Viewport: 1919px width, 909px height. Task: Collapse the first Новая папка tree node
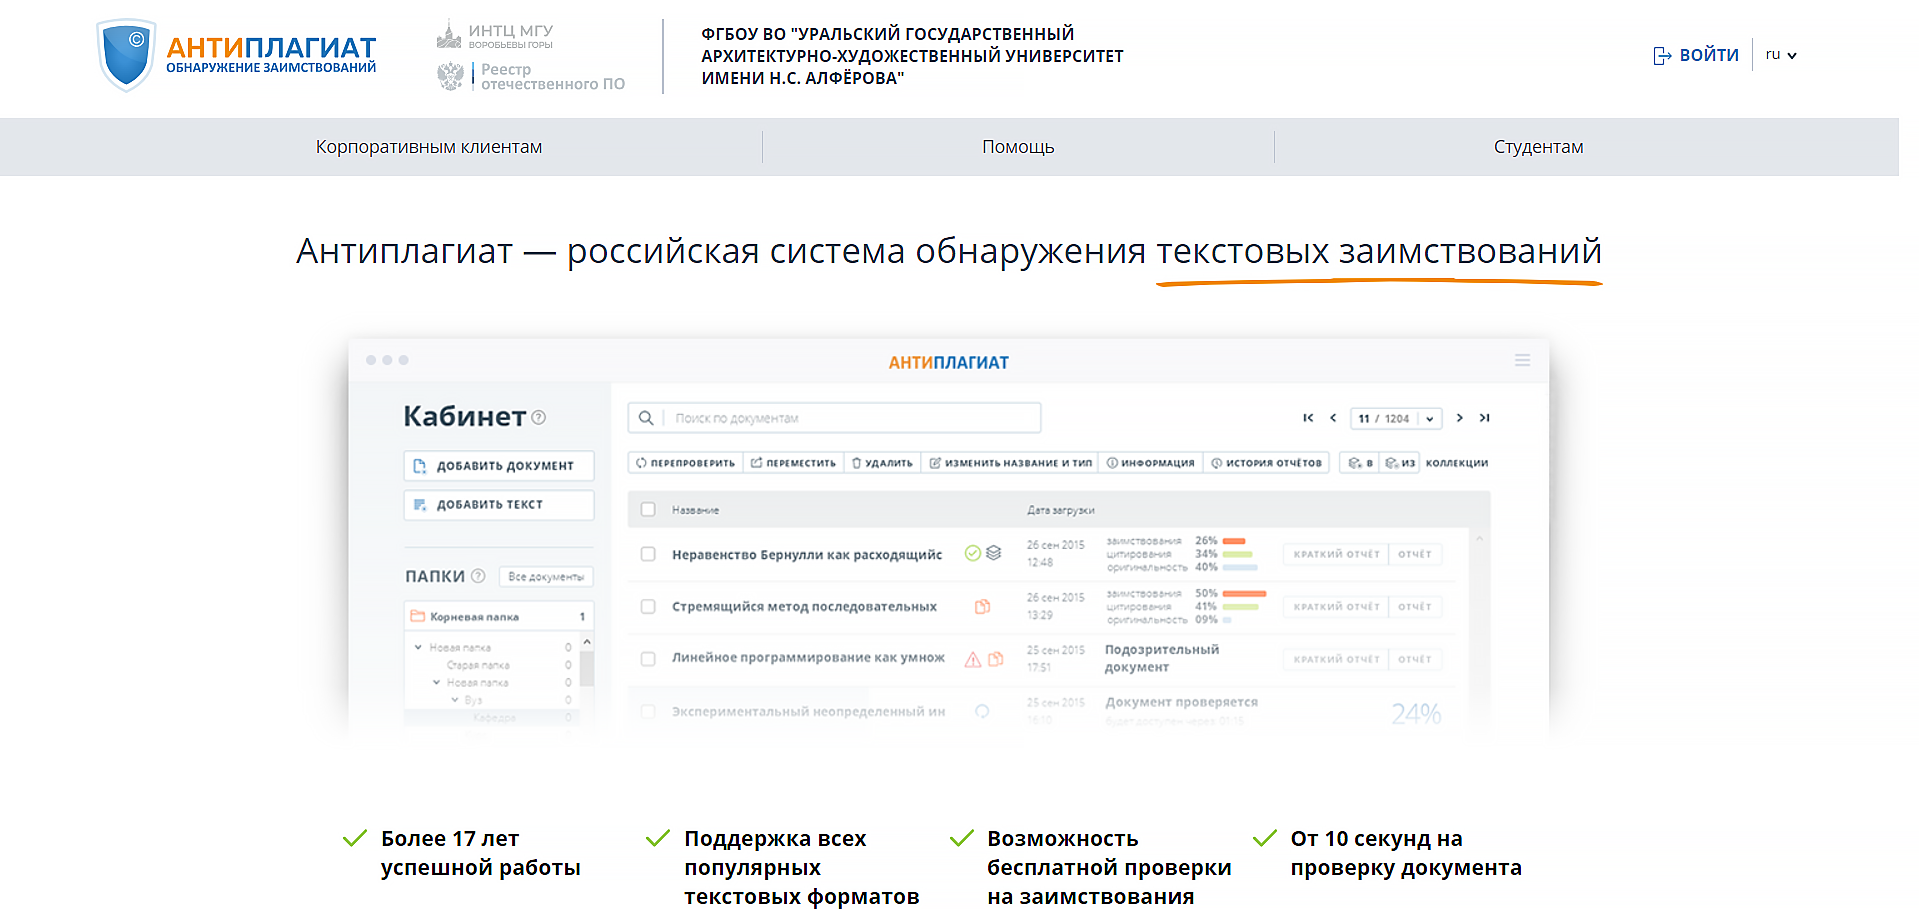[418, 647]
